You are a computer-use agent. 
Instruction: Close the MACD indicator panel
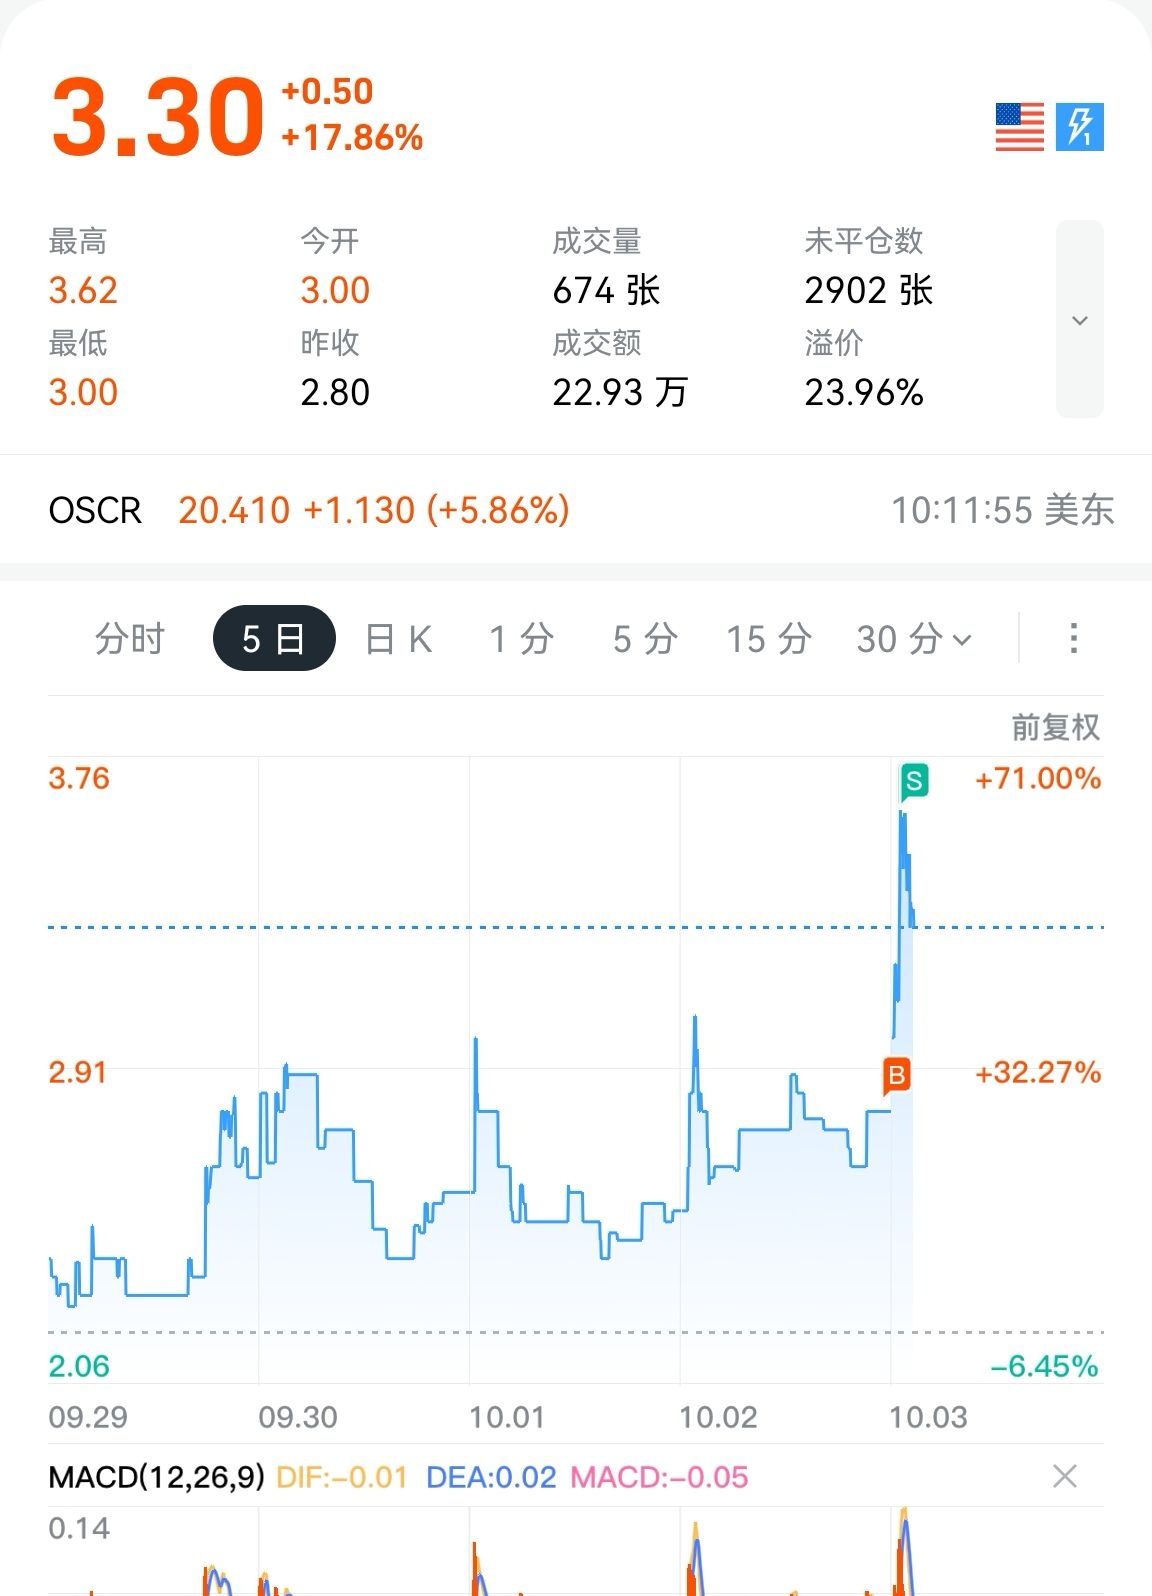[x=1065, y=1476]
